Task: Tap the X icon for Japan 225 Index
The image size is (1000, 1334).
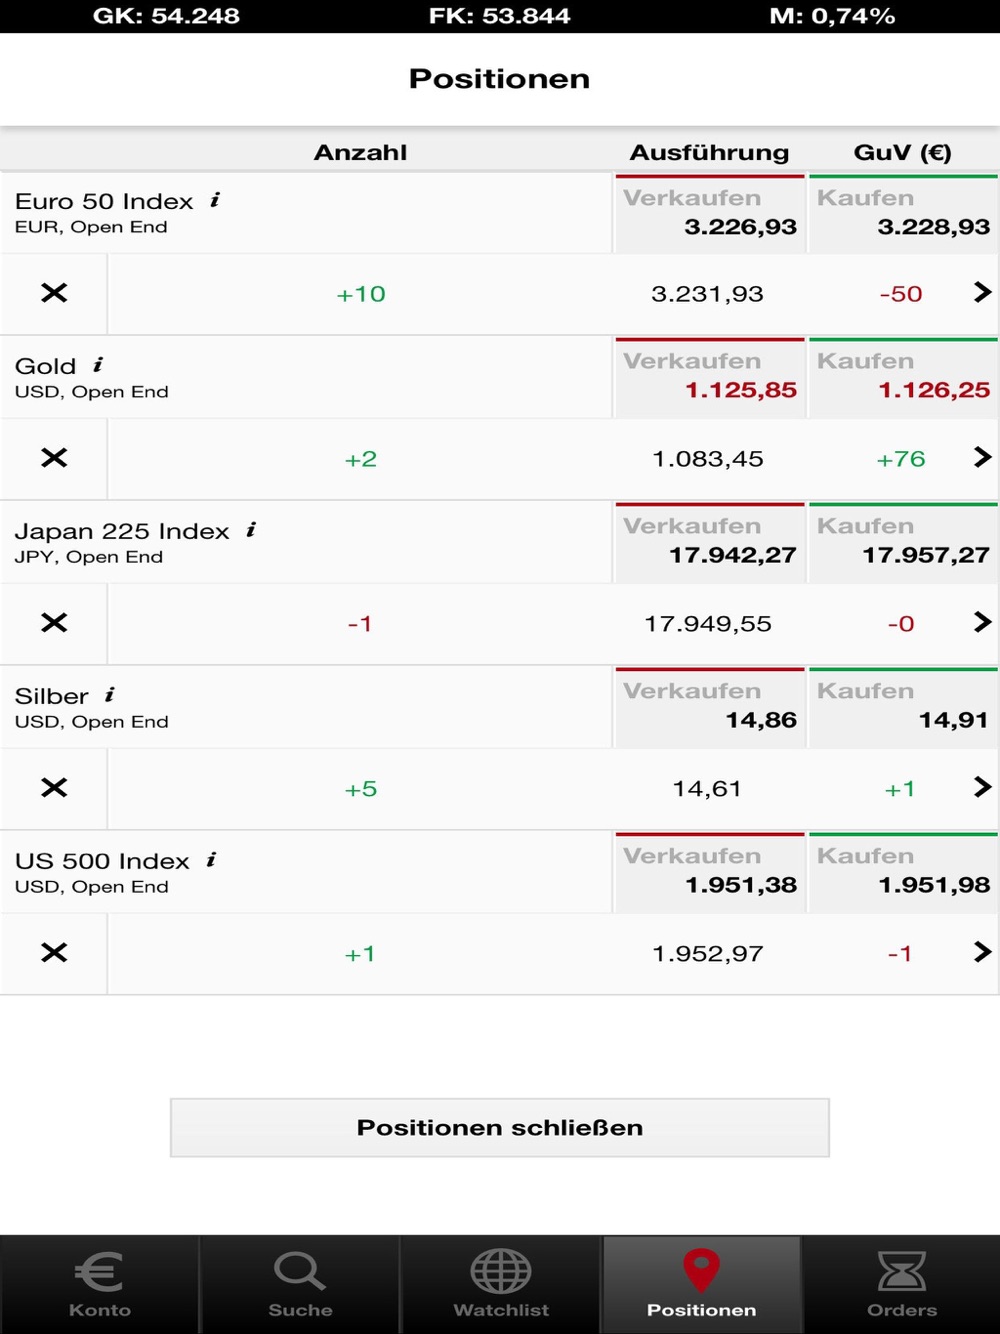Action: click(54, 623)
